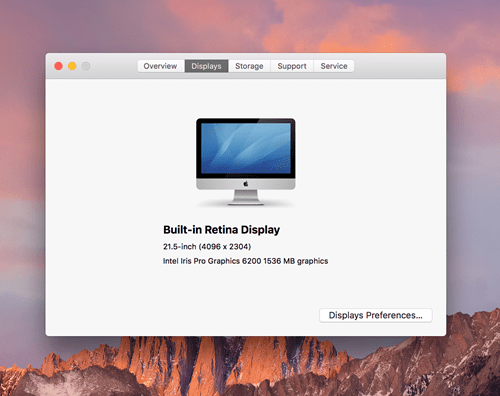Switch to the Overview tab

click(161, 66)
